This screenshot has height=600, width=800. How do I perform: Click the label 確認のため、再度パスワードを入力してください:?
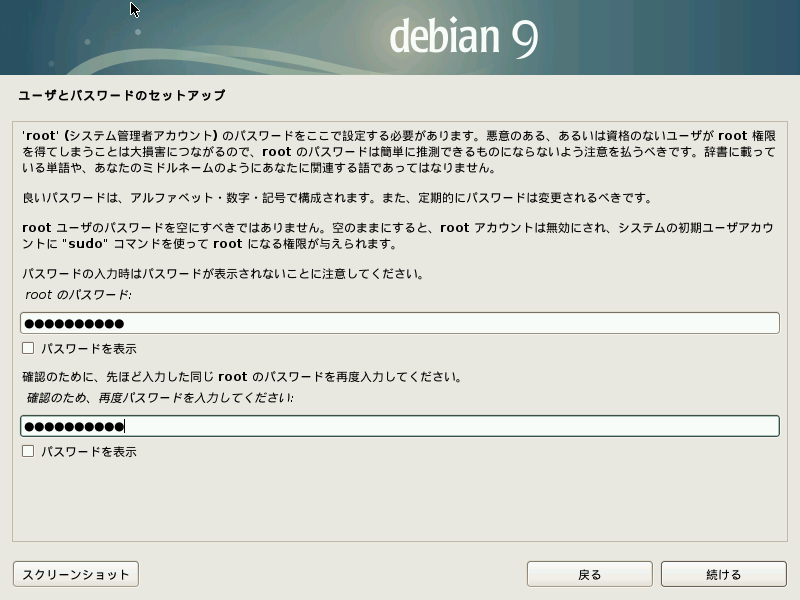pos(160,398)
